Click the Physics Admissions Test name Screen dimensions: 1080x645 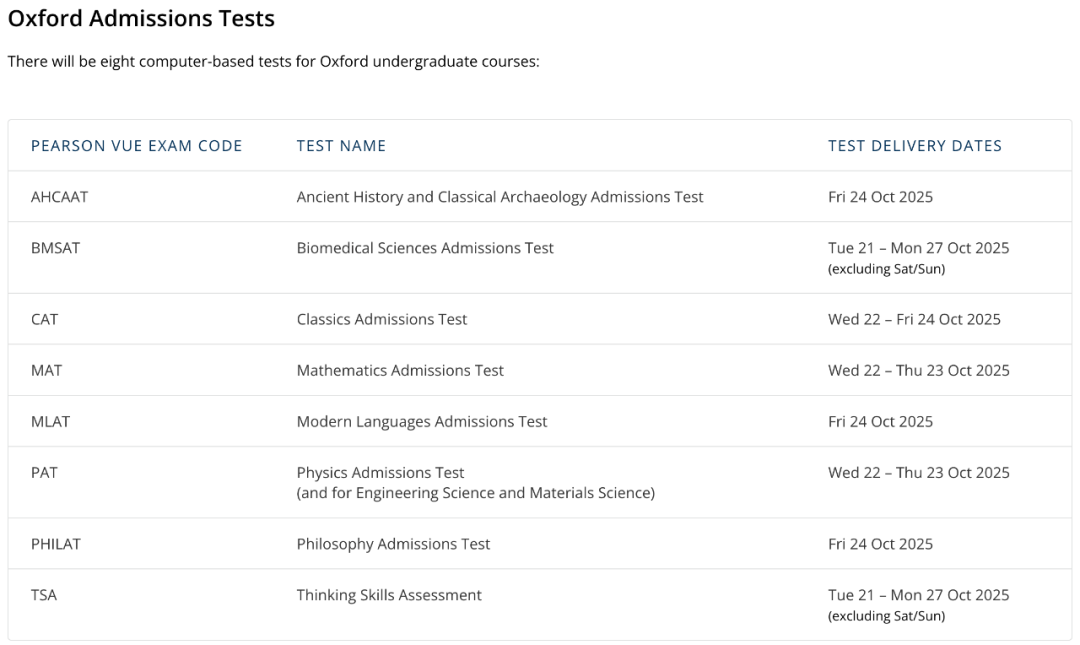pos(381,472)
